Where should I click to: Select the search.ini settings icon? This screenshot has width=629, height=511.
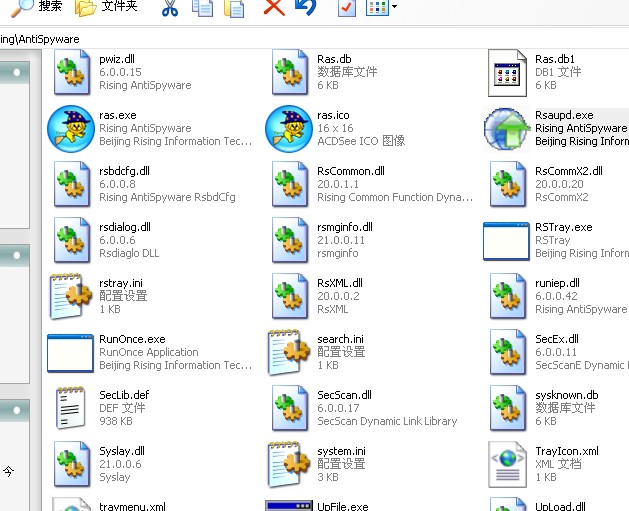[x=289, y=353]
